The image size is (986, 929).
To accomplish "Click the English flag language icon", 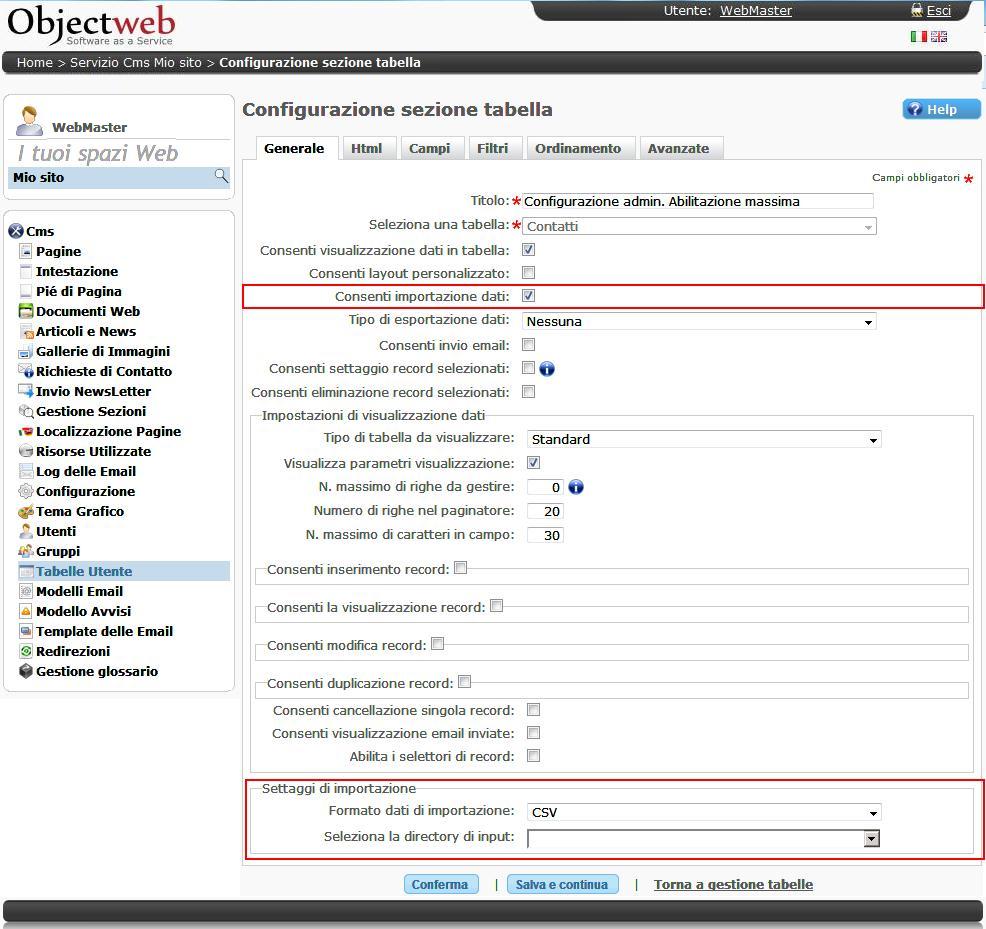I will [939, 37].
